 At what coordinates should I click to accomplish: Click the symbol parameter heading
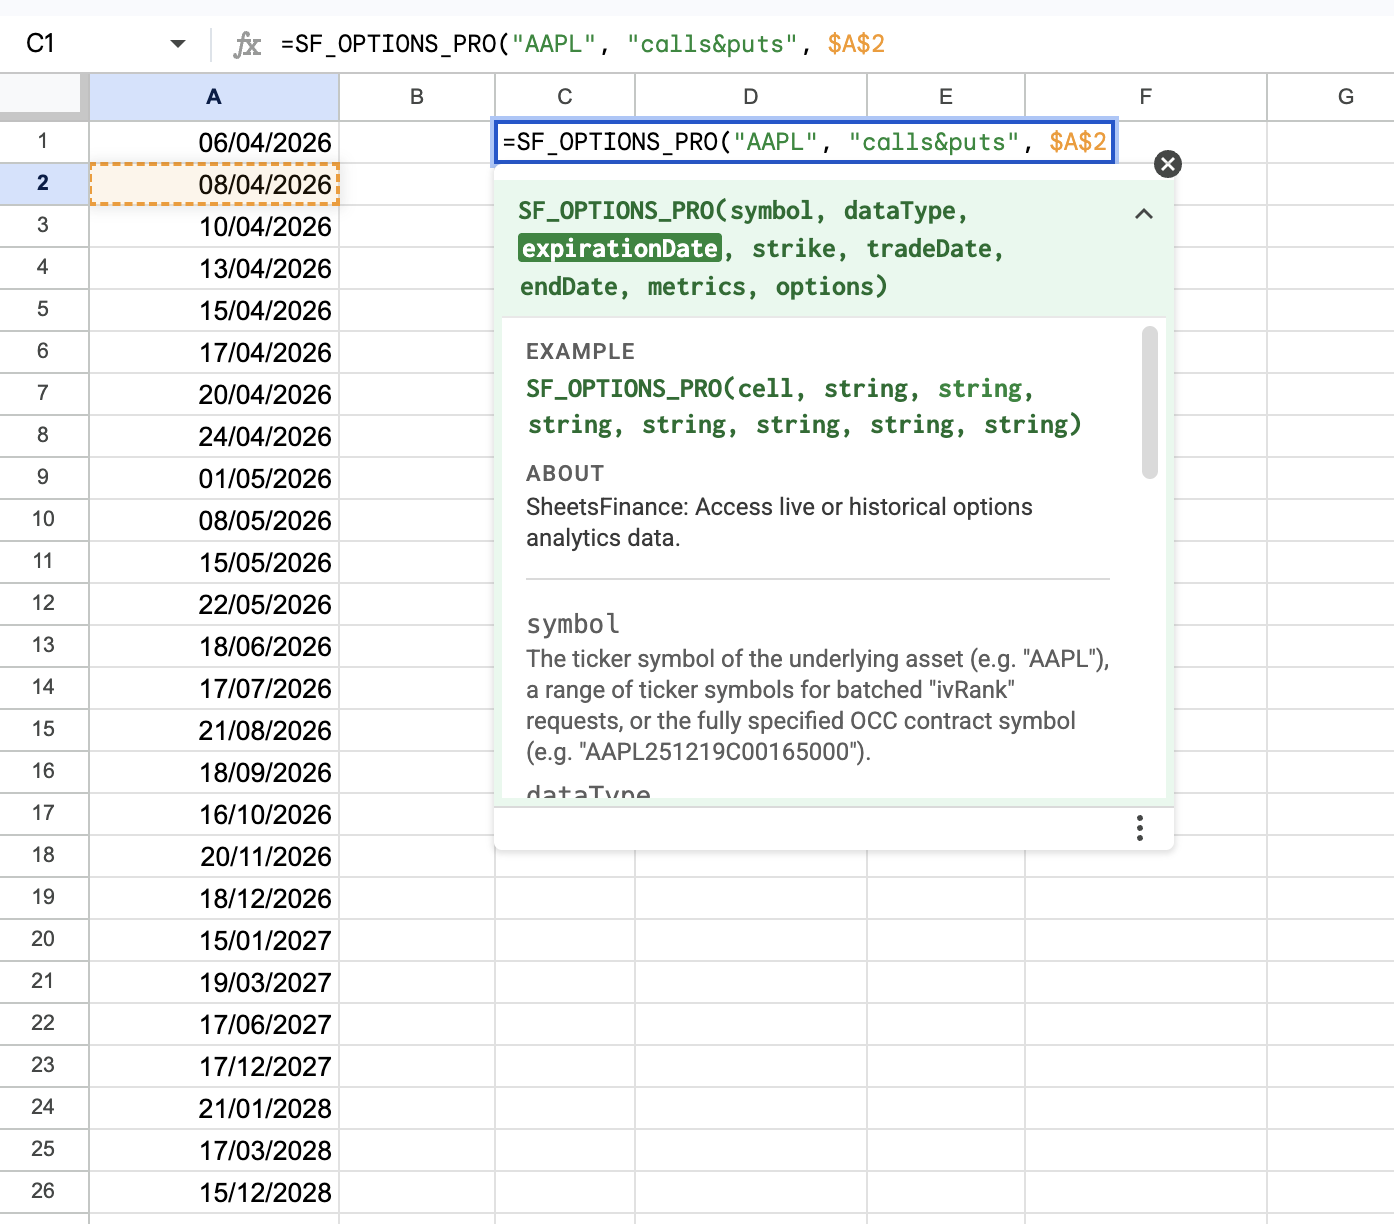(573, 624)
